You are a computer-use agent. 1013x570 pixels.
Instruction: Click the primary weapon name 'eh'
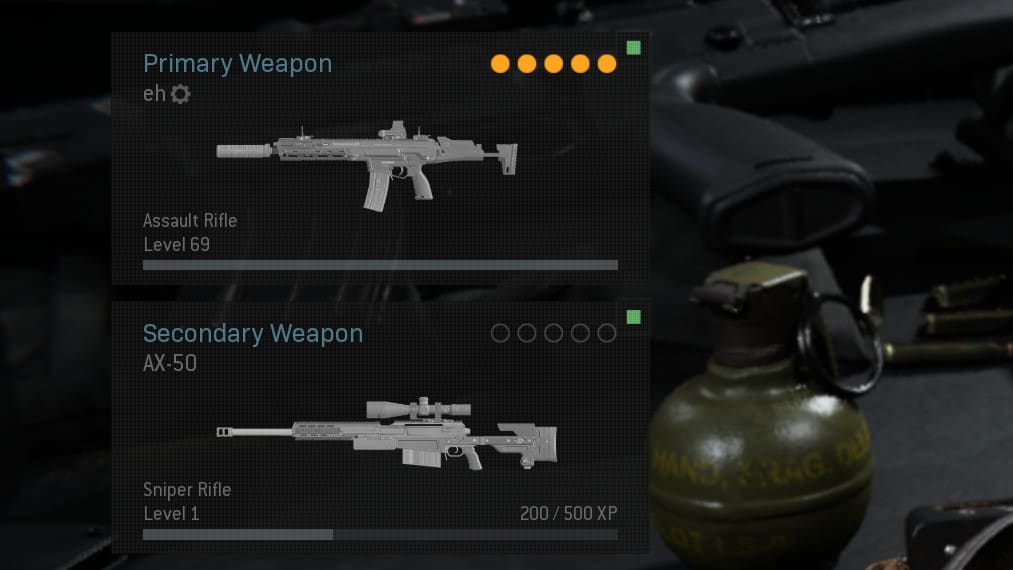pyautogui.click(x=154, y=94)
